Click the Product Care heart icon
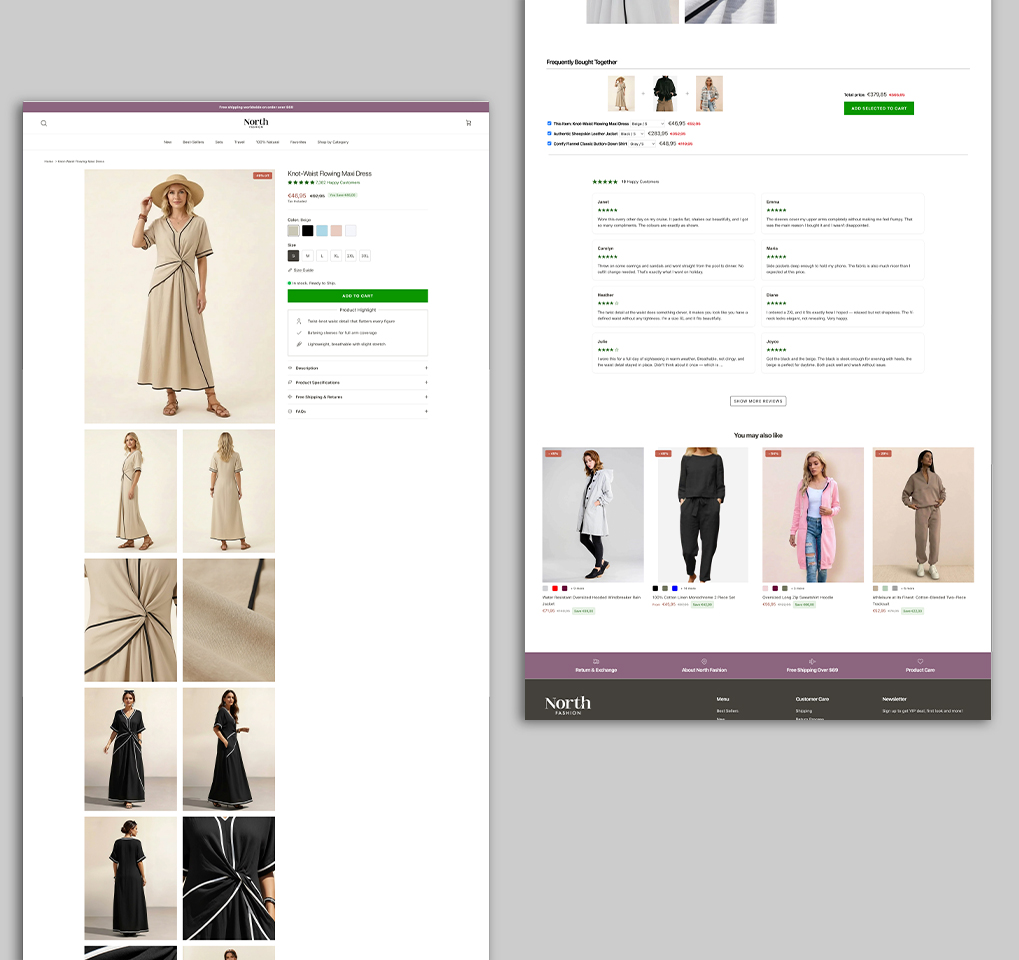This screenshot has height=960, width=1019. point(920,662)
